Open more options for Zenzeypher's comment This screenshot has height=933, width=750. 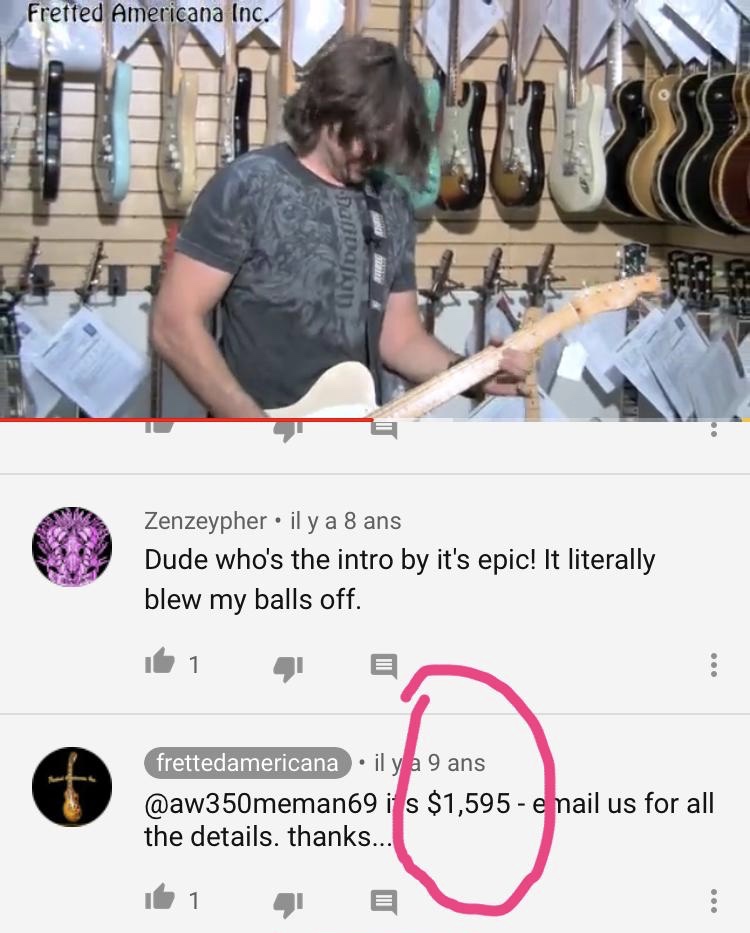[x=714, y=665]
